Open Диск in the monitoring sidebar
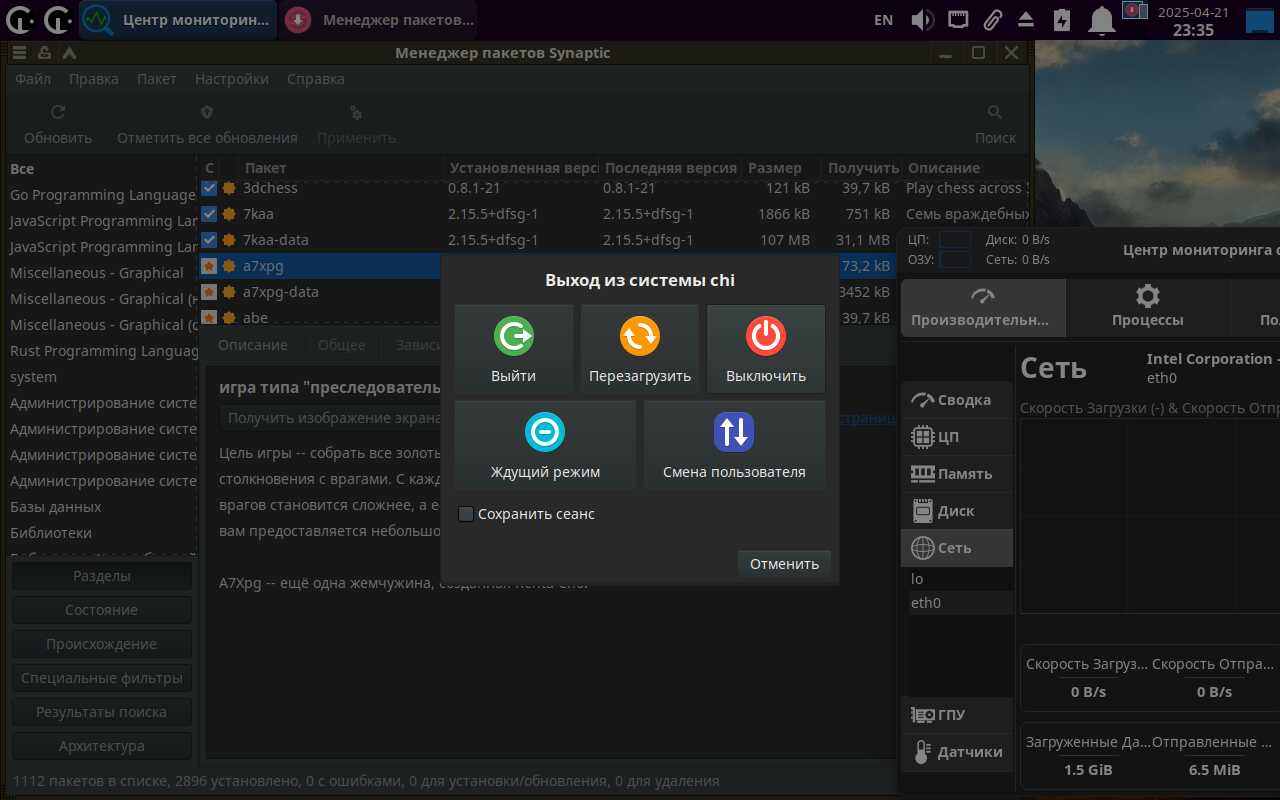Screen dimensions: 1280x800 click(957, 511)
